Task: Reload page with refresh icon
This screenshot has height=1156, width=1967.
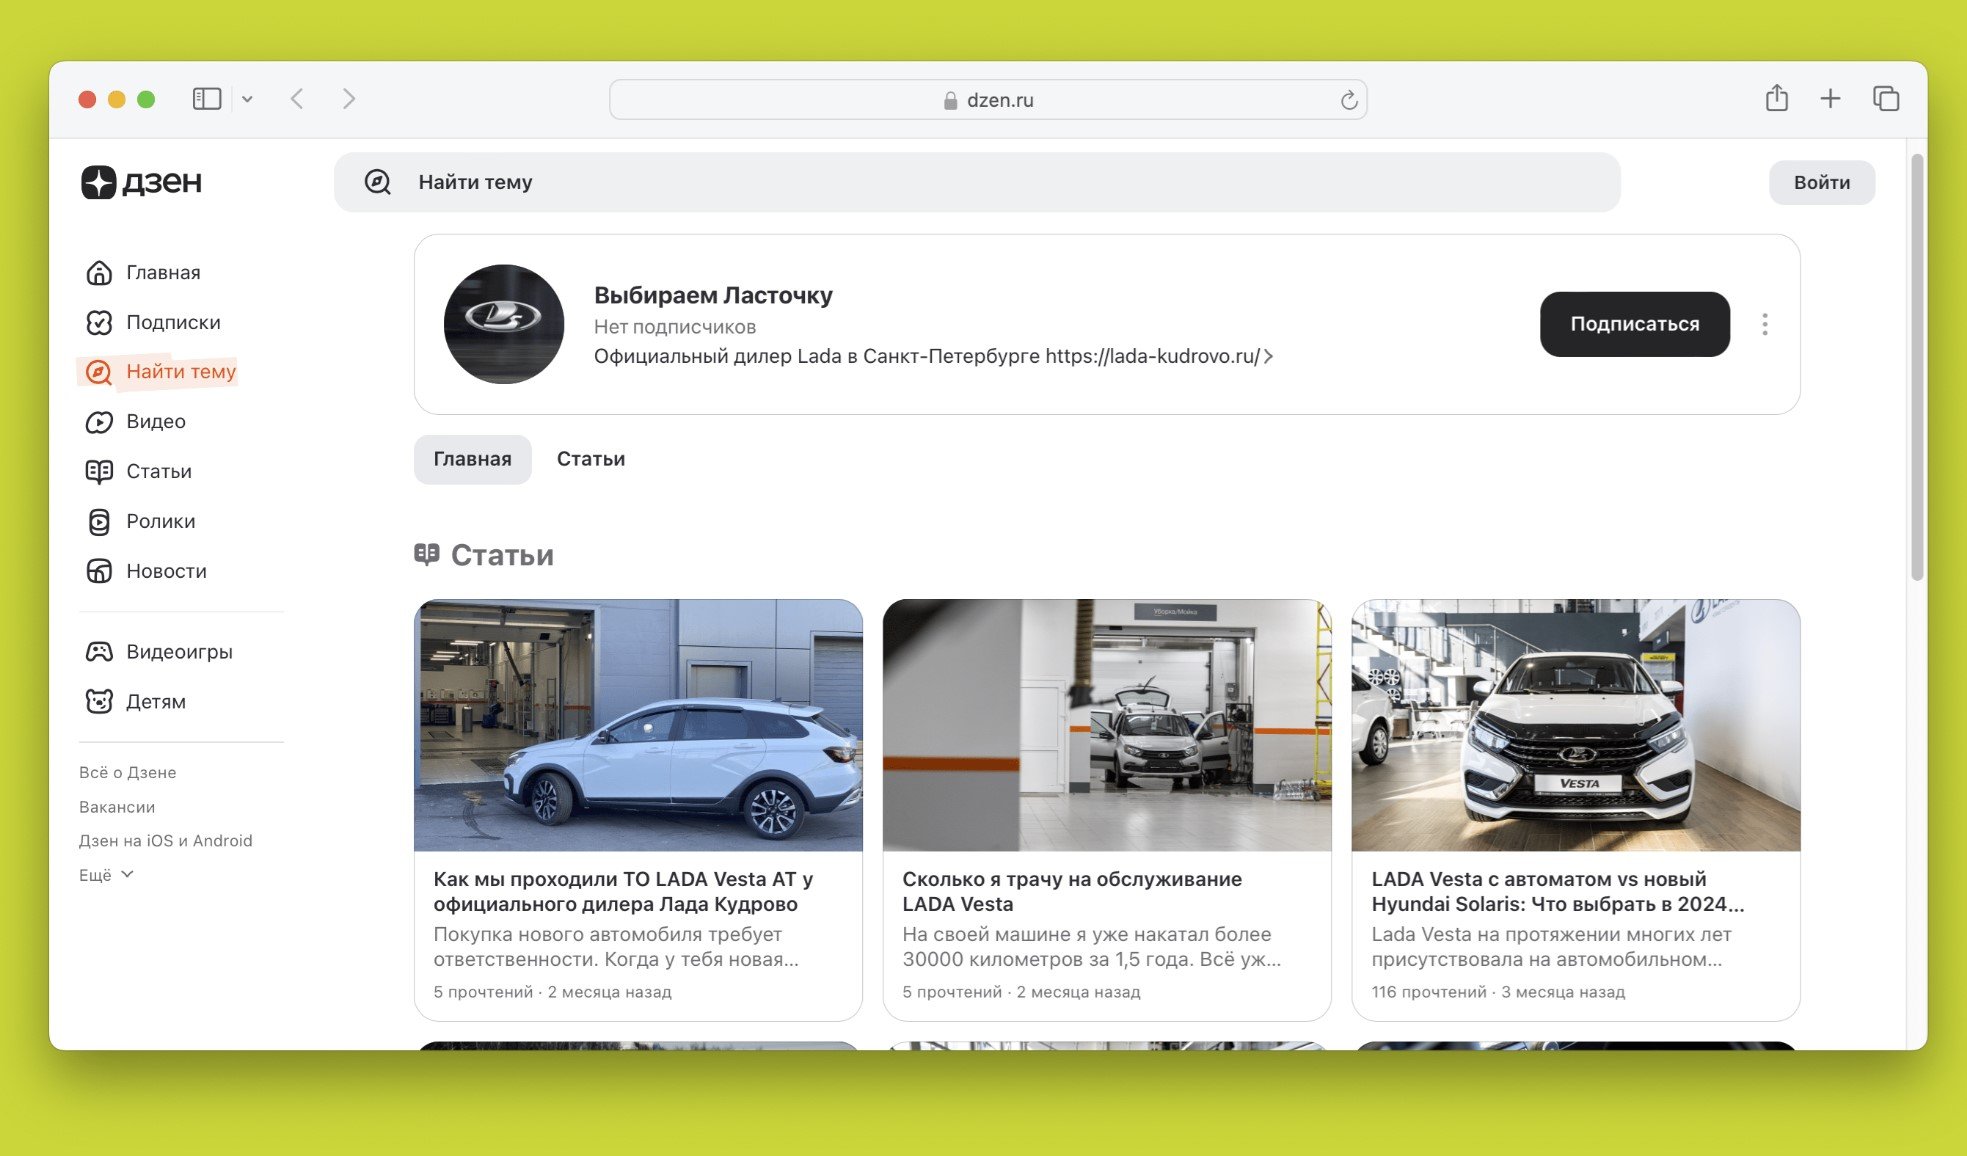Action: tap(1348, 100)
